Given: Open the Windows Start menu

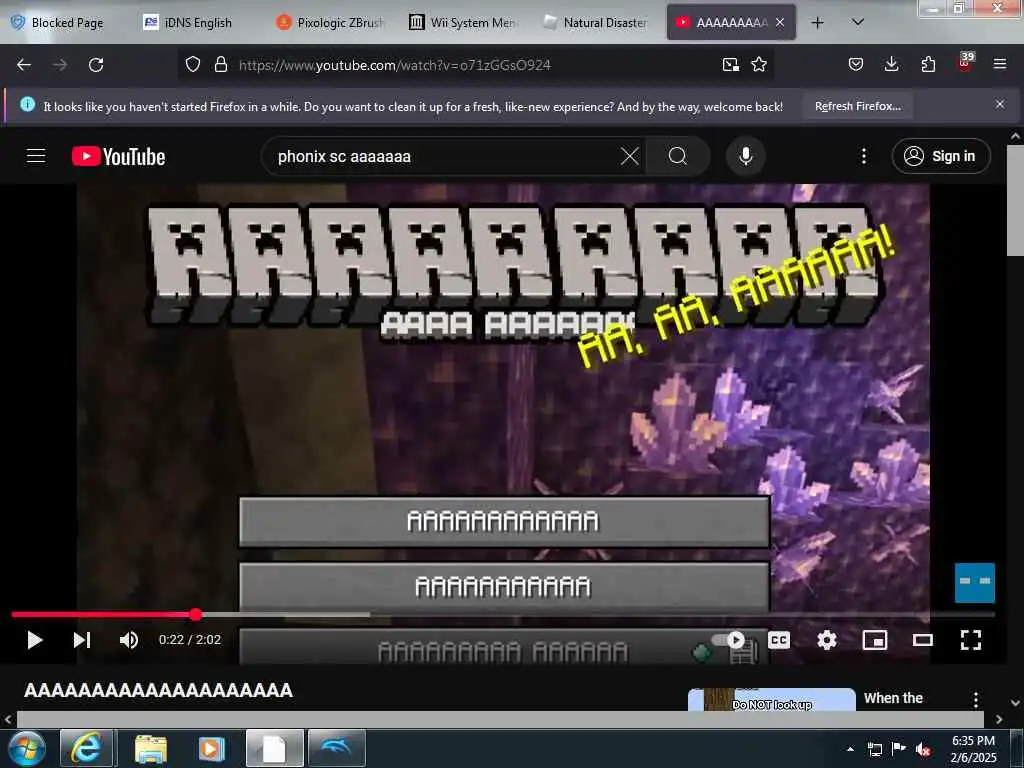Looking at the screenshot, I should pos(26,748).
